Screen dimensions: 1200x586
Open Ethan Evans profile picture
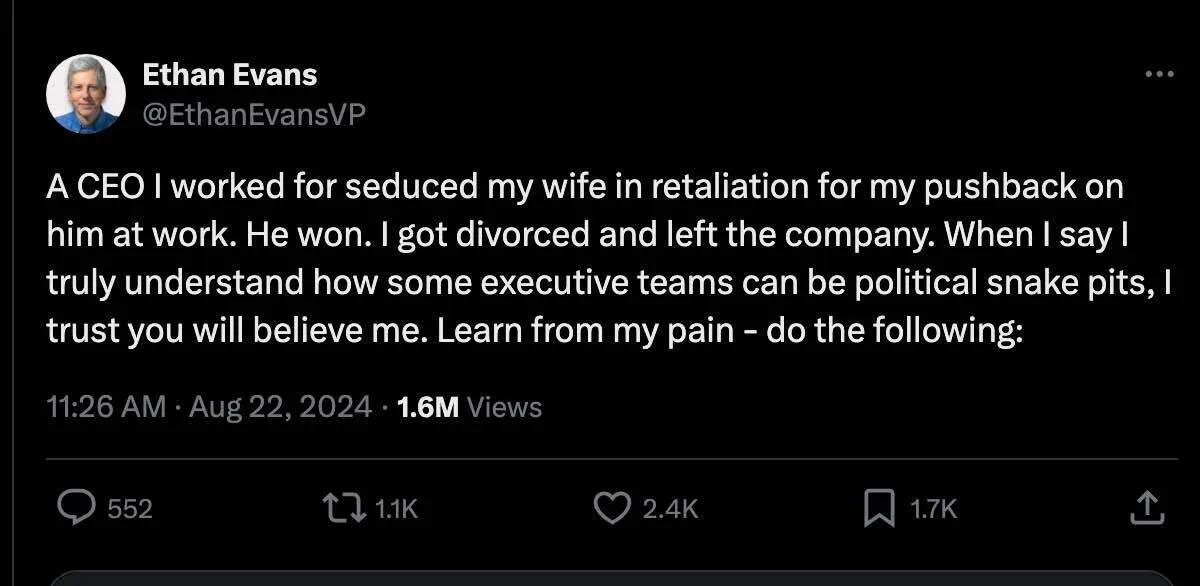pyautogui.click(x=85, y=94)
